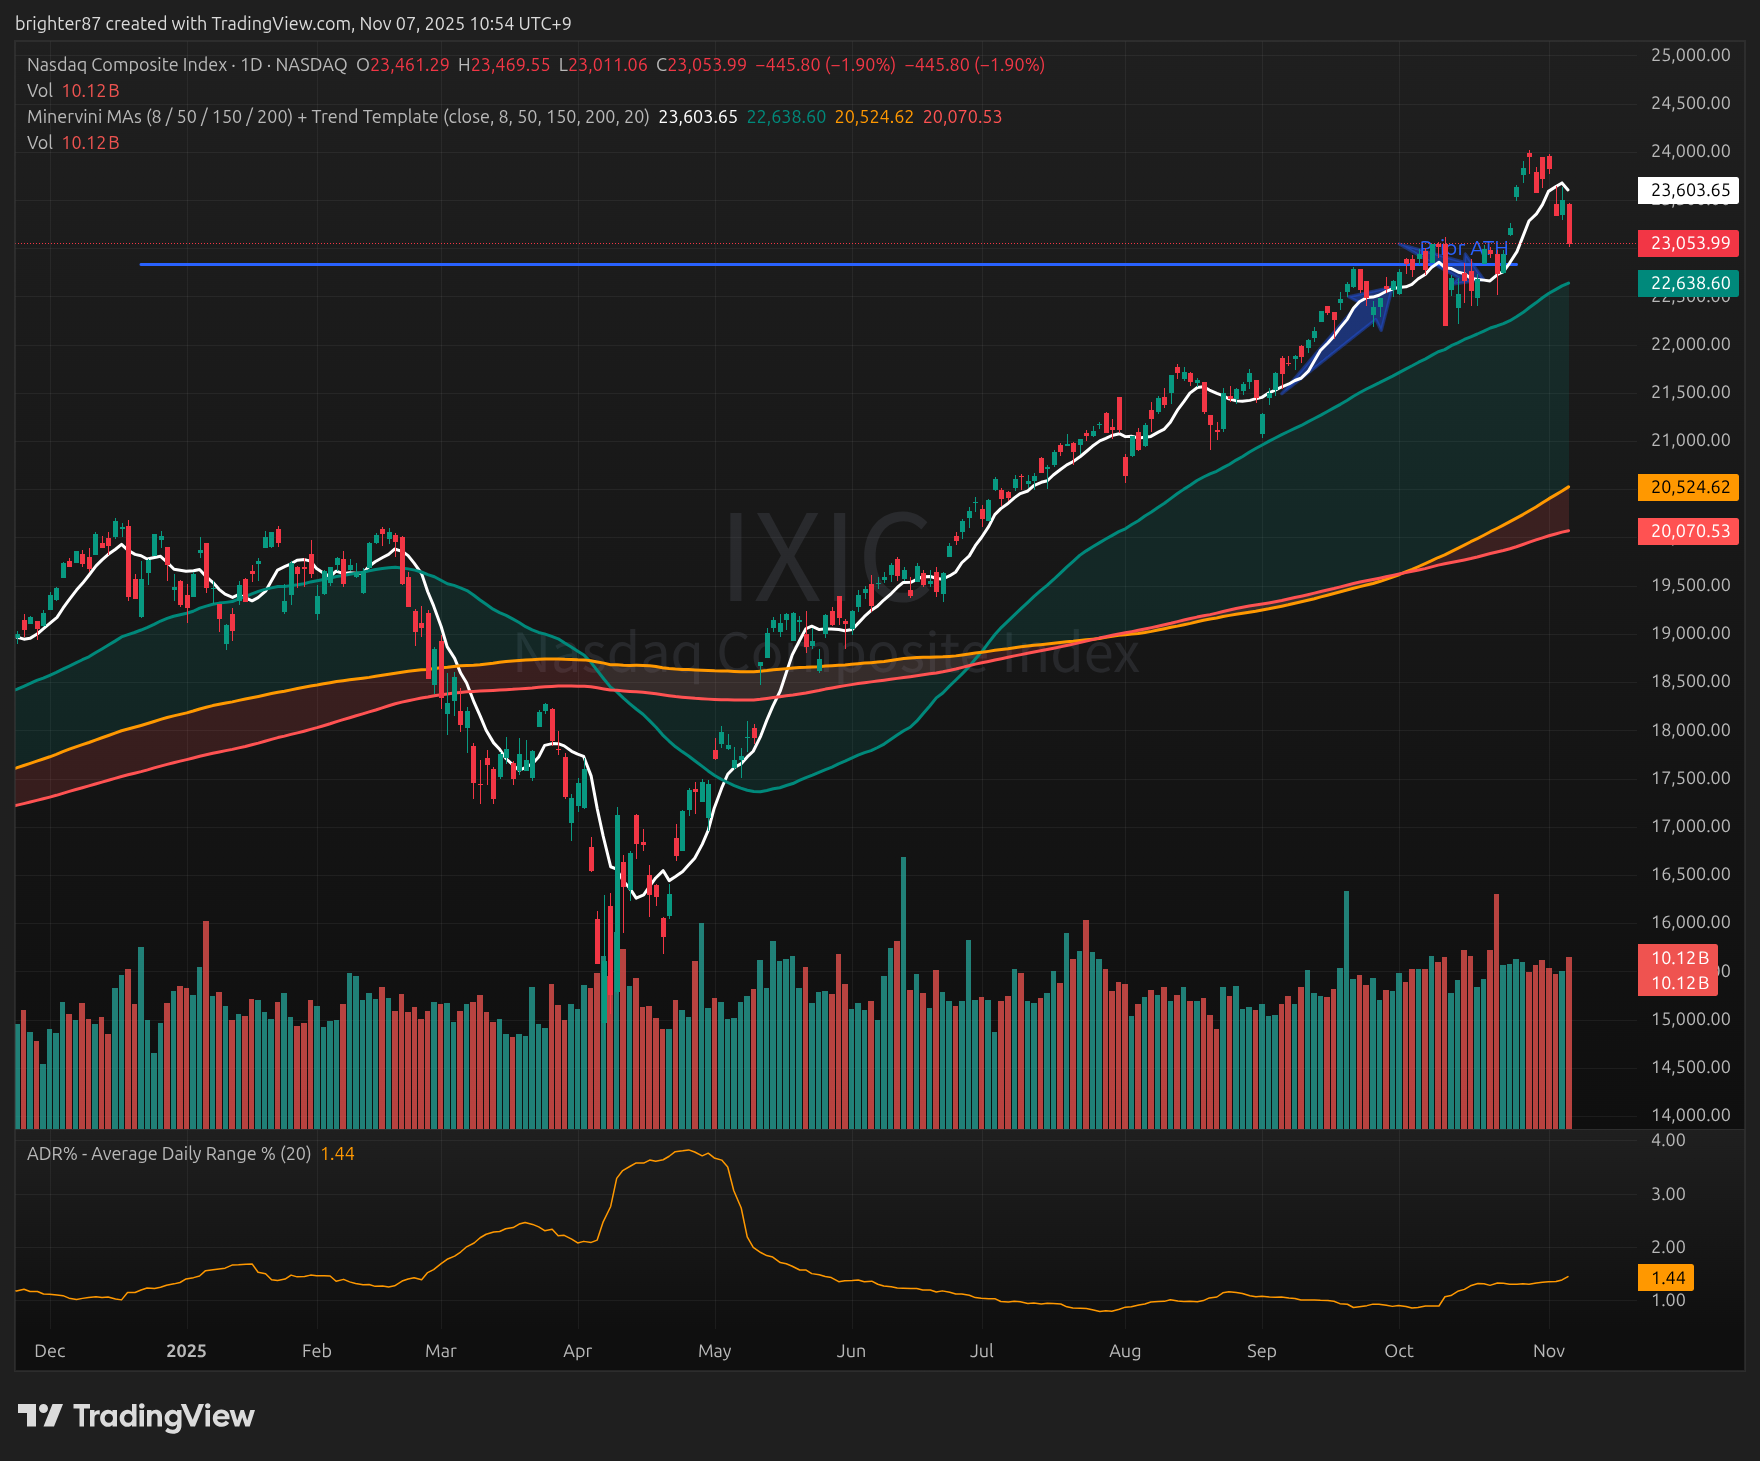Click the red 23,053.99 last price label
The image size is (1760, 1461).
1689,243
